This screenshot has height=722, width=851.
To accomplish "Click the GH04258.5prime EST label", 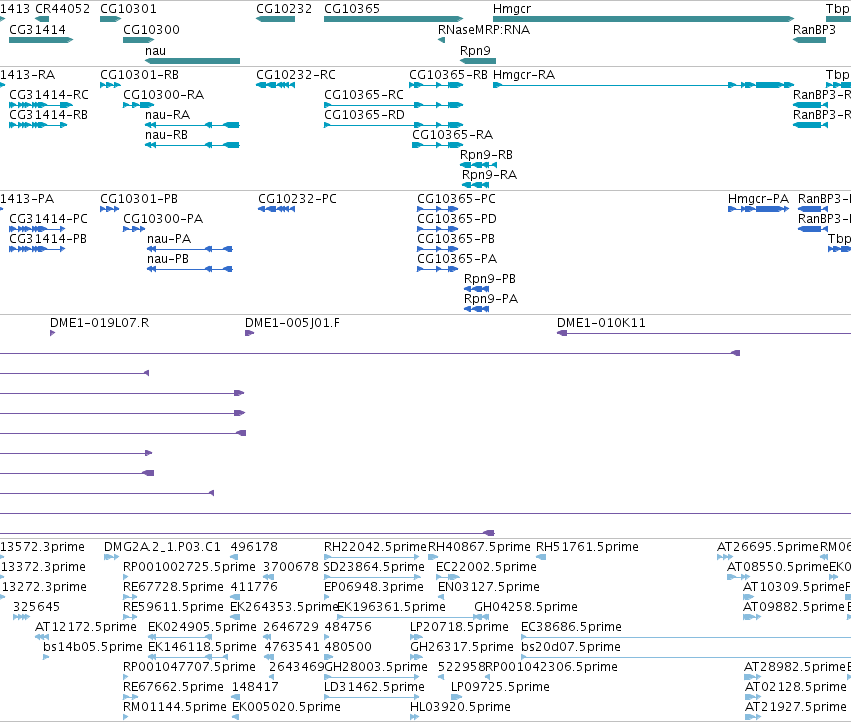I will click(x=526, y=607).
